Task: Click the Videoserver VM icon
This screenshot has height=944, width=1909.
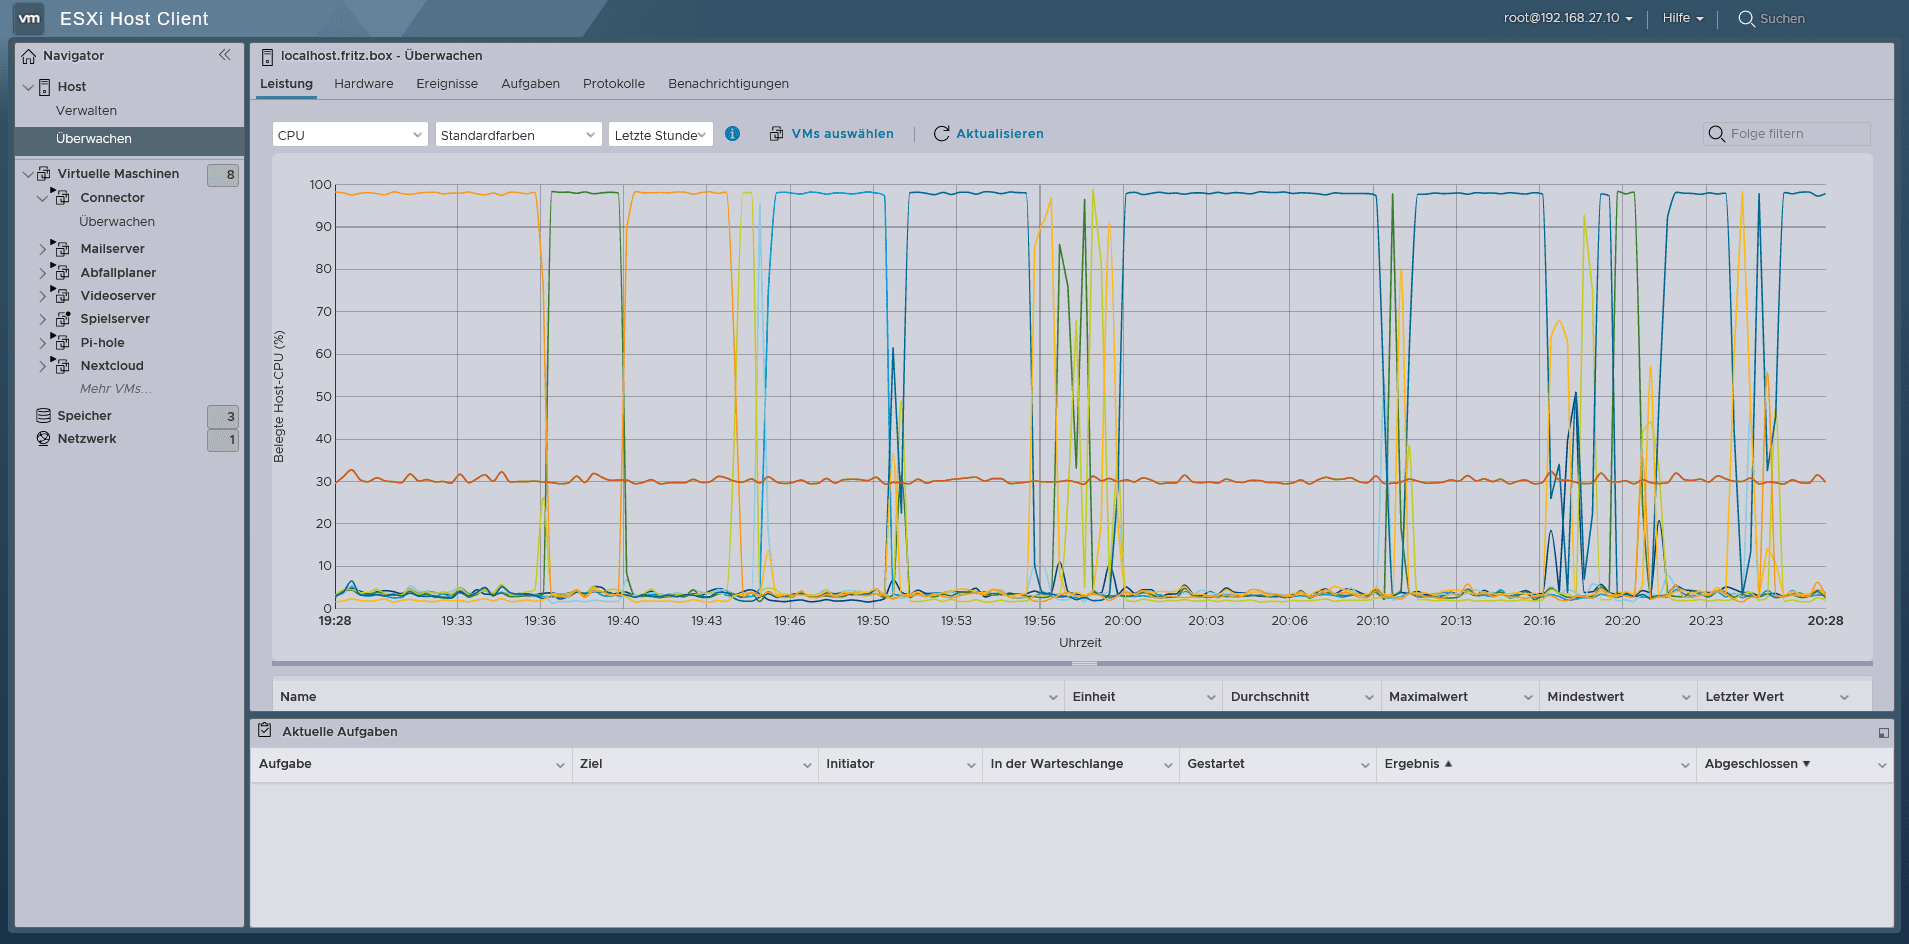Action: [x=62, y=295]
